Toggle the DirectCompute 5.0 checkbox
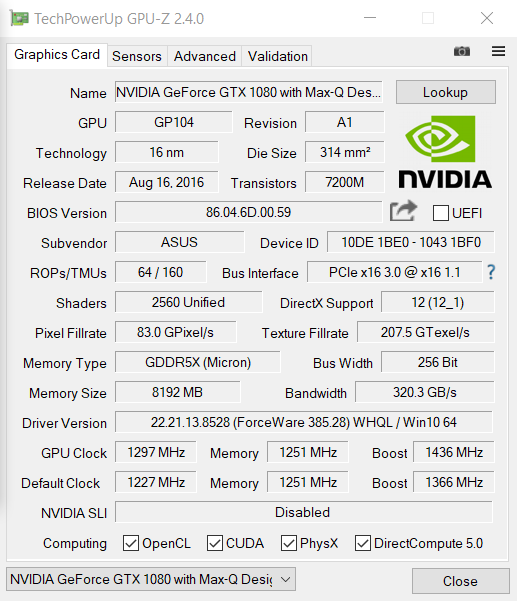The width and height of the screenshot is (517, 601). [363, 543]
